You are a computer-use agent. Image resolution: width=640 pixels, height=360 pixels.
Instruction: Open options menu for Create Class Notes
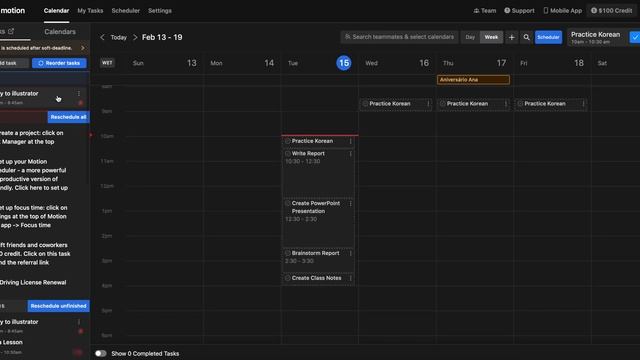click(x=350, y=278)
